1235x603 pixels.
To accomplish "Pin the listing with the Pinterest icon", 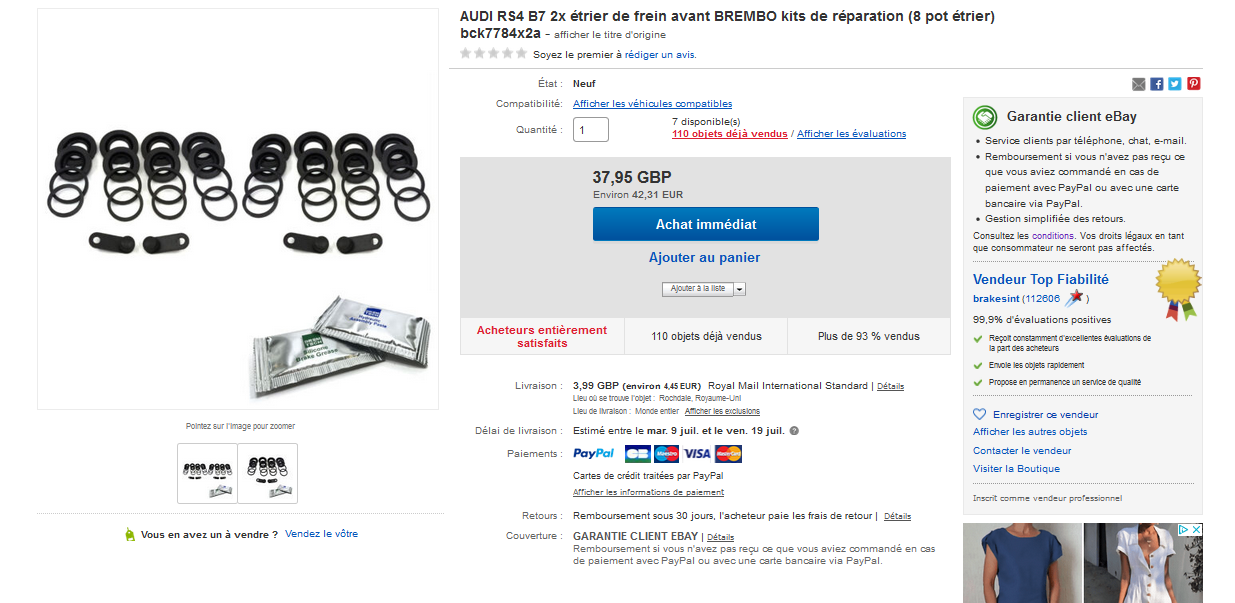I will (1193, 84).
